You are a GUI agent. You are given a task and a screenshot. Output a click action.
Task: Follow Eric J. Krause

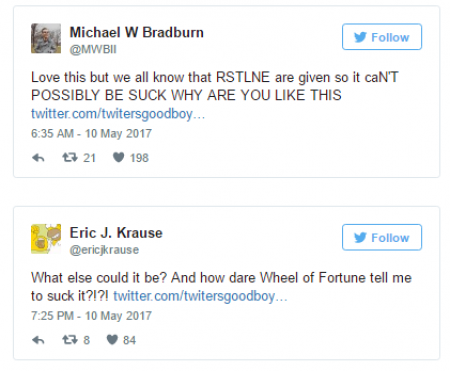tap(382, 237)
